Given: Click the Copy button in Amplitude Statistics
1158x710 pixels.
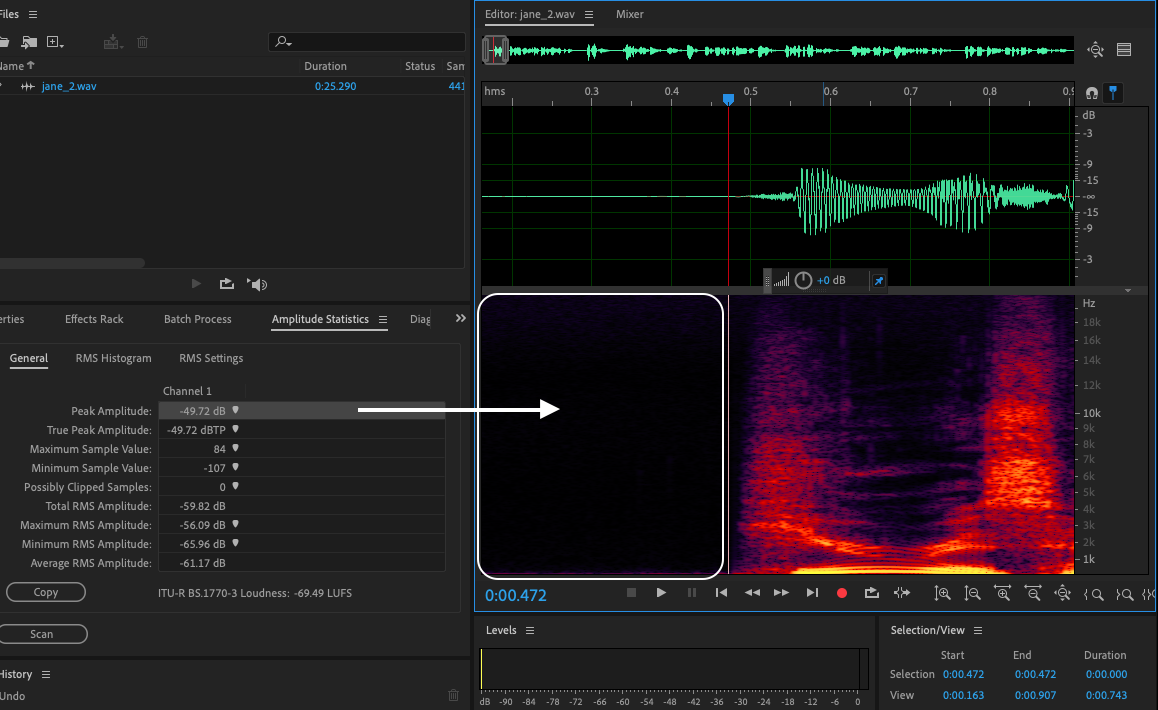Looking at the screenshot, I should pyautogui.click(x=46, y=592).
